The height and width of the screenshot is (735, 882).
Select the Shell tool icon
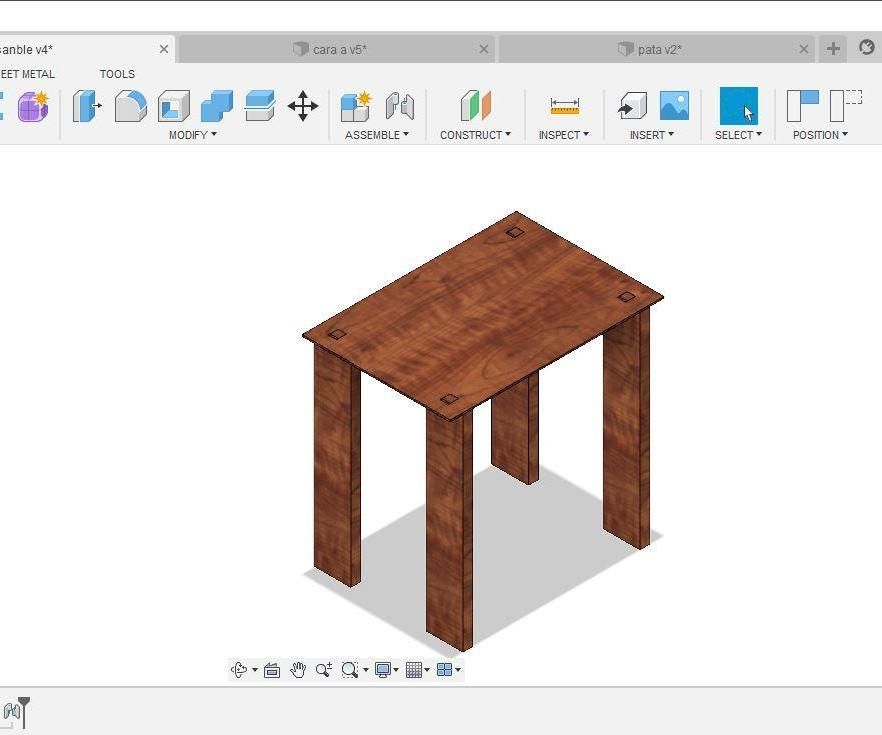[174, 106]
